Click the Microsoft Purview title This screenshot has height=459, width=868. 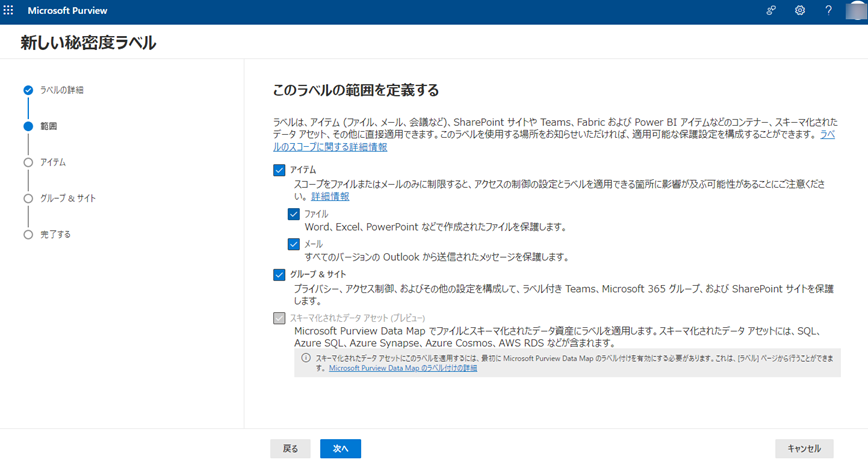[x=67, y=11]
